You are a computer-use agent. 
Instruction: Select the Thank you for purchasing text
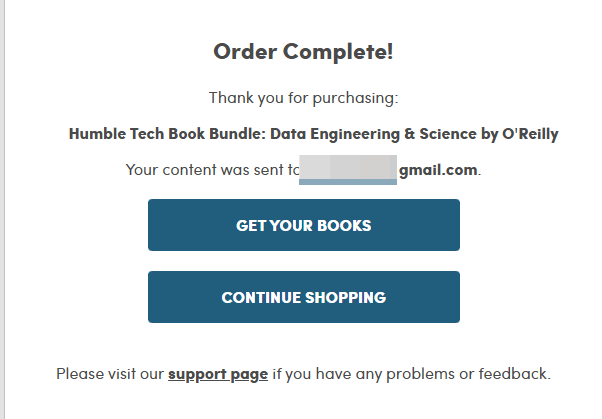(x=303, y=98)
